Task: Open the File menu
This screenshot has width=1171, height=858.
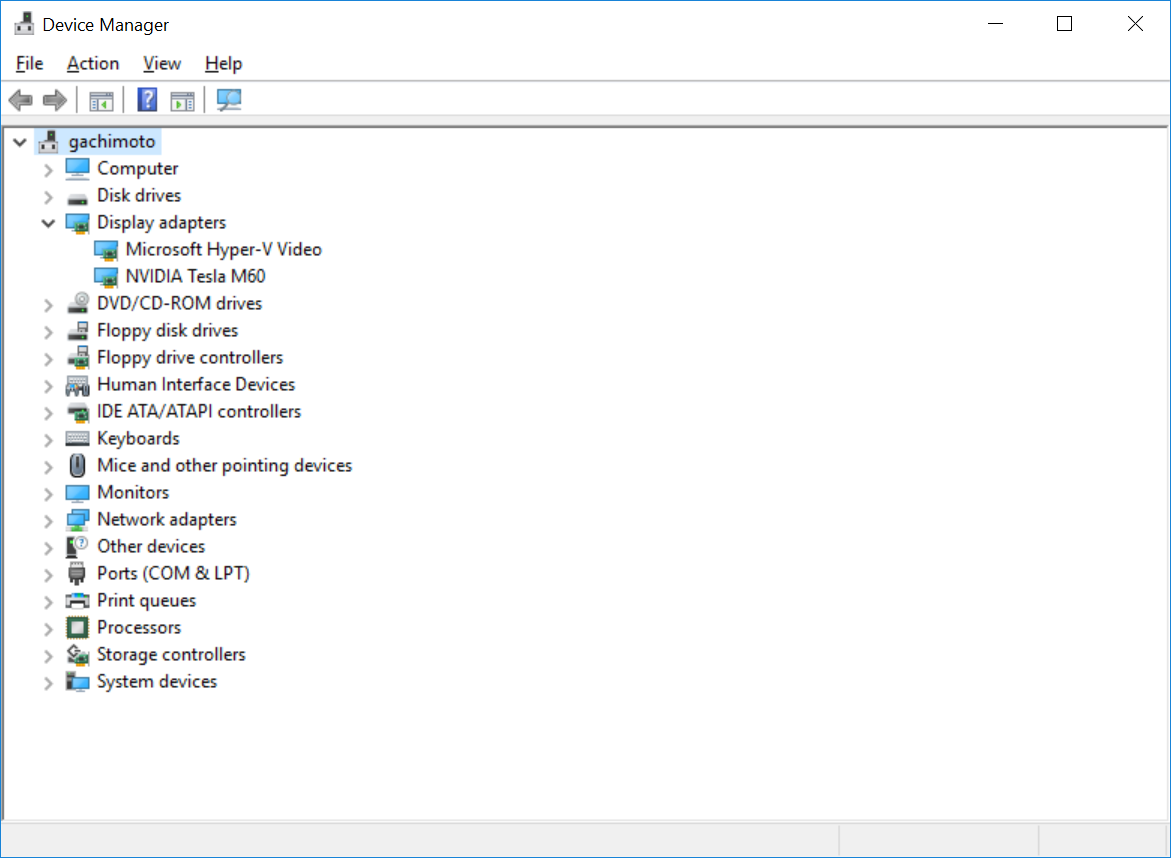Action: [30, 64]
